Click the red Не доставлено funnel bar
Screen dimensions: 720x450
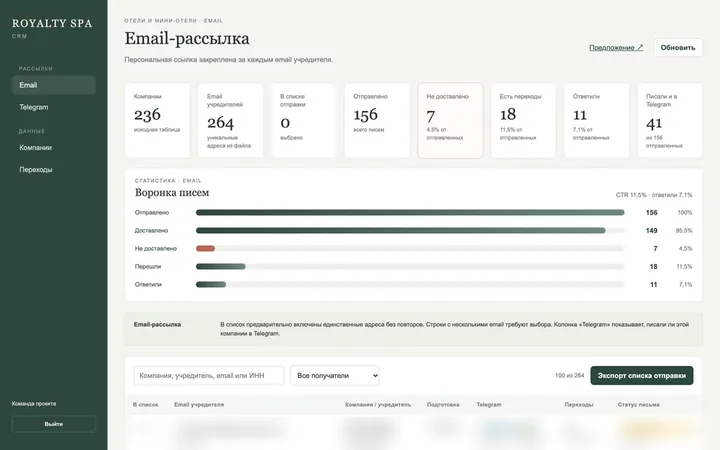click(205, 248)
